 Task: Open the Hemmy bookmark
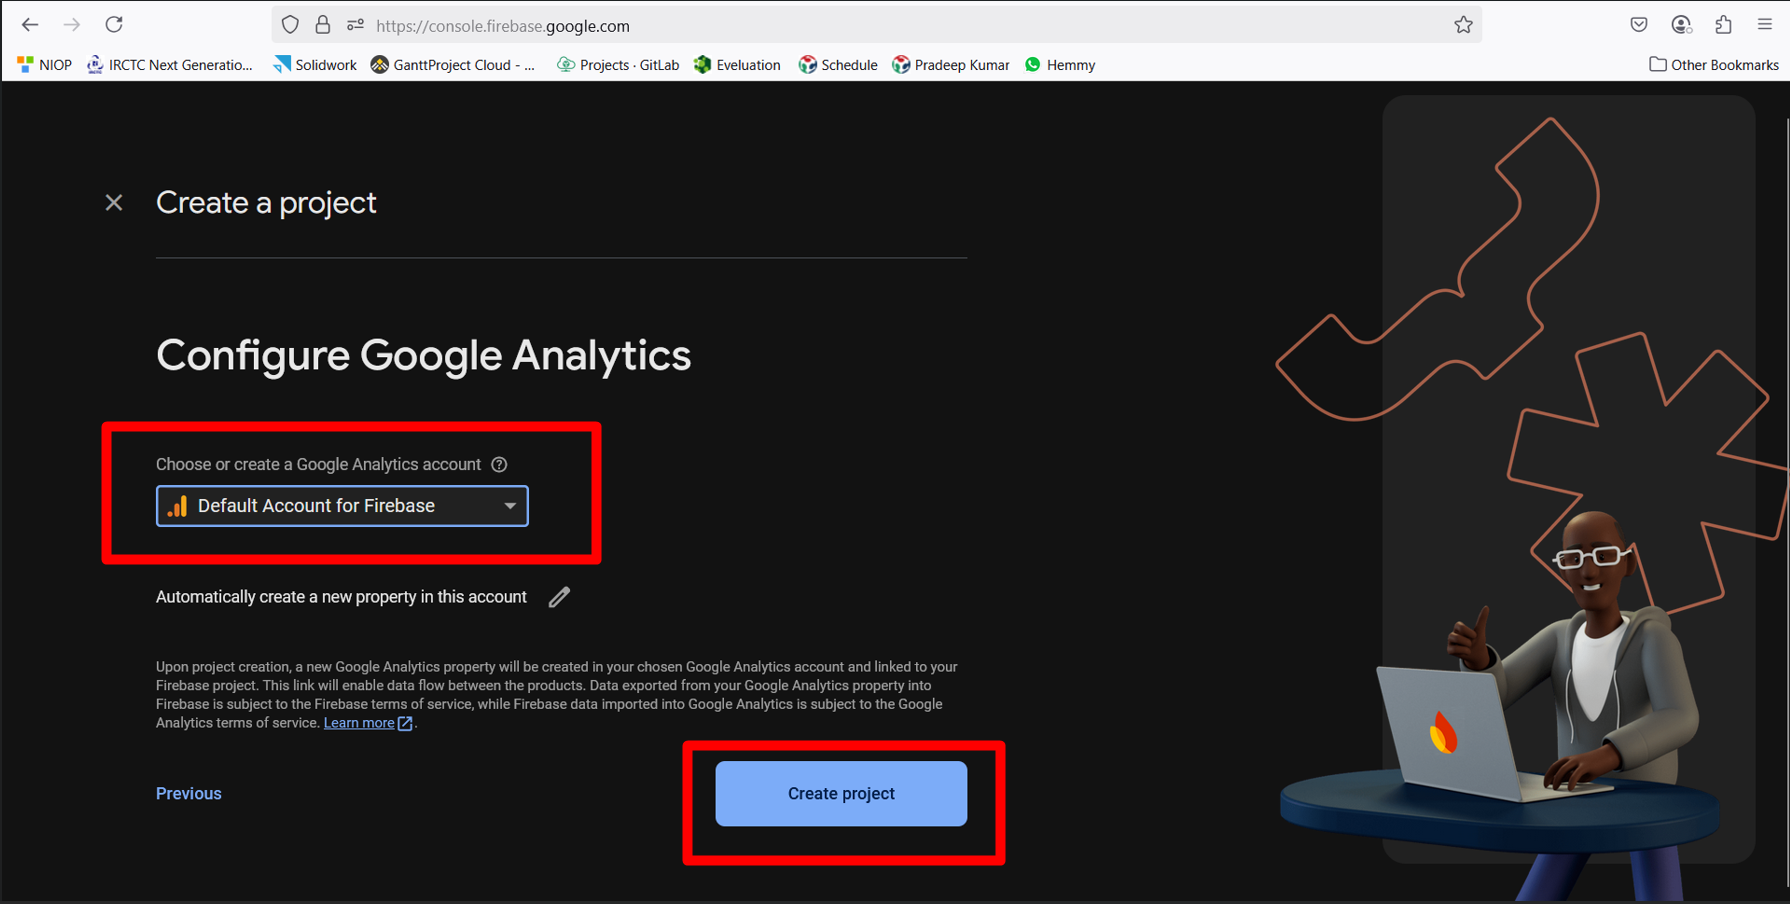(1060, 65)
